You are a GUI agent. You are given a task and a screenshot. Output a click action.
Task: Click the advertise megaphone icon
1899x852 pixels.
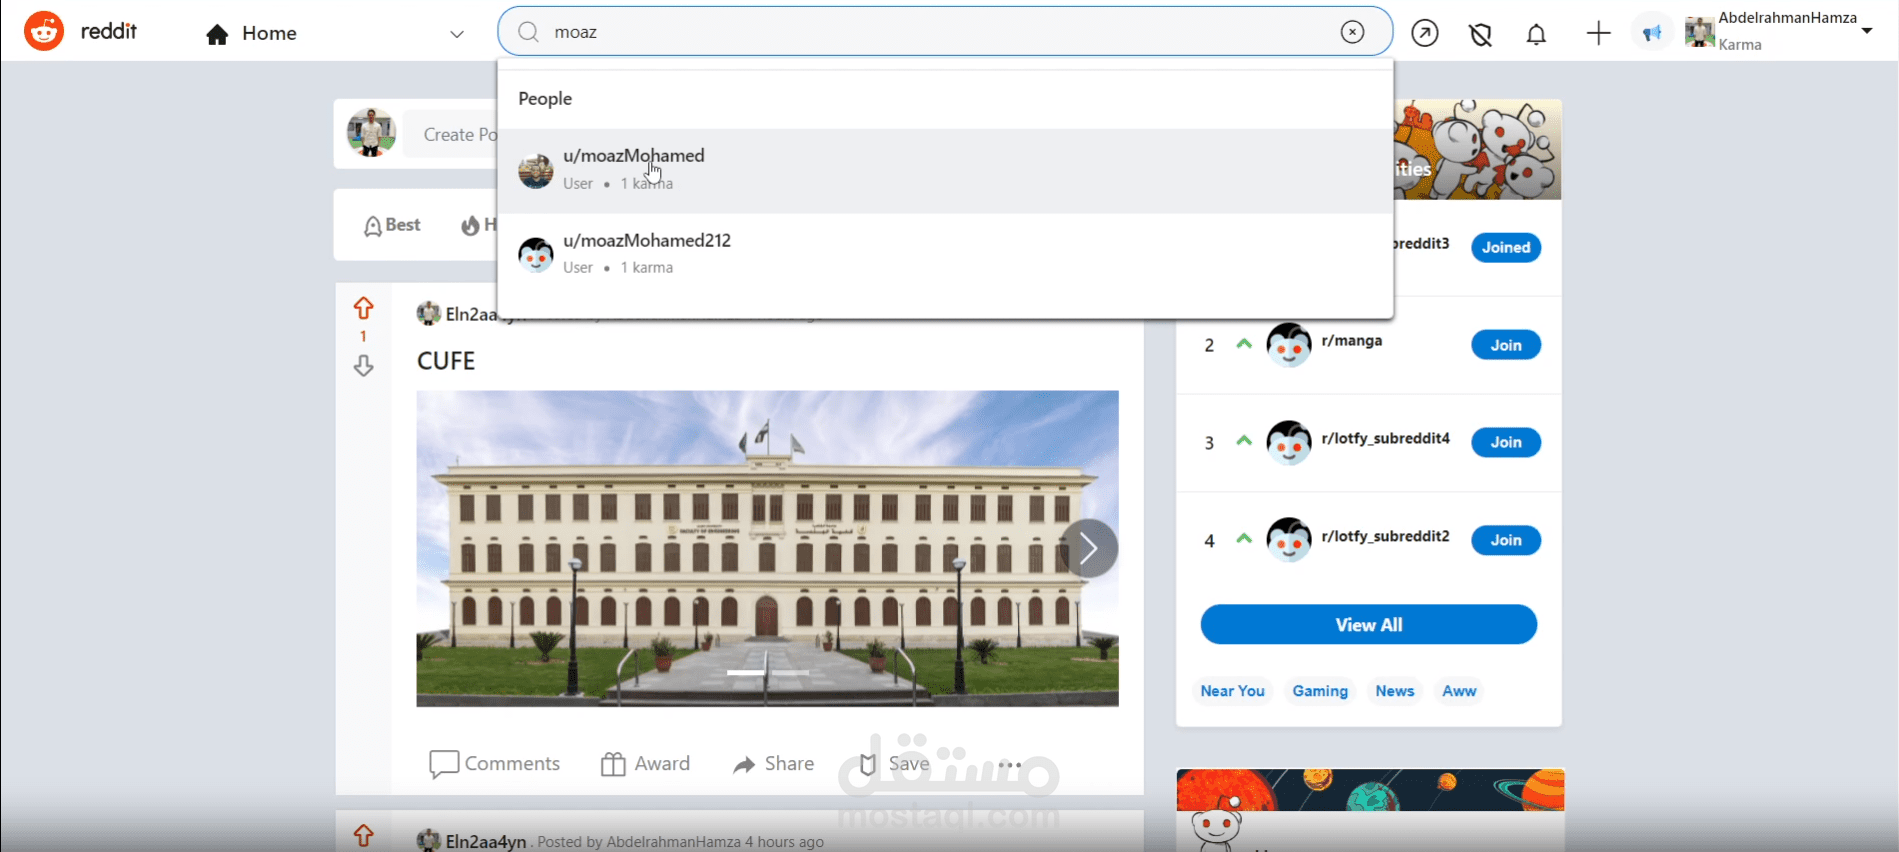(x=1652, y=33)
